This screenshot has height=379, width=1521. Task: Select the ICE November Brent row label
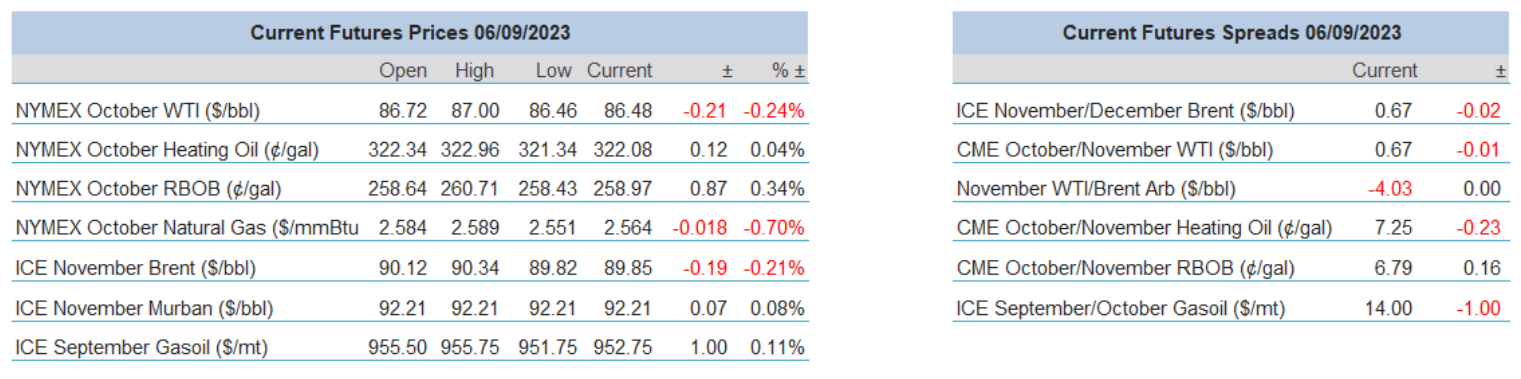pyautogui.click(x=136, y=267)
